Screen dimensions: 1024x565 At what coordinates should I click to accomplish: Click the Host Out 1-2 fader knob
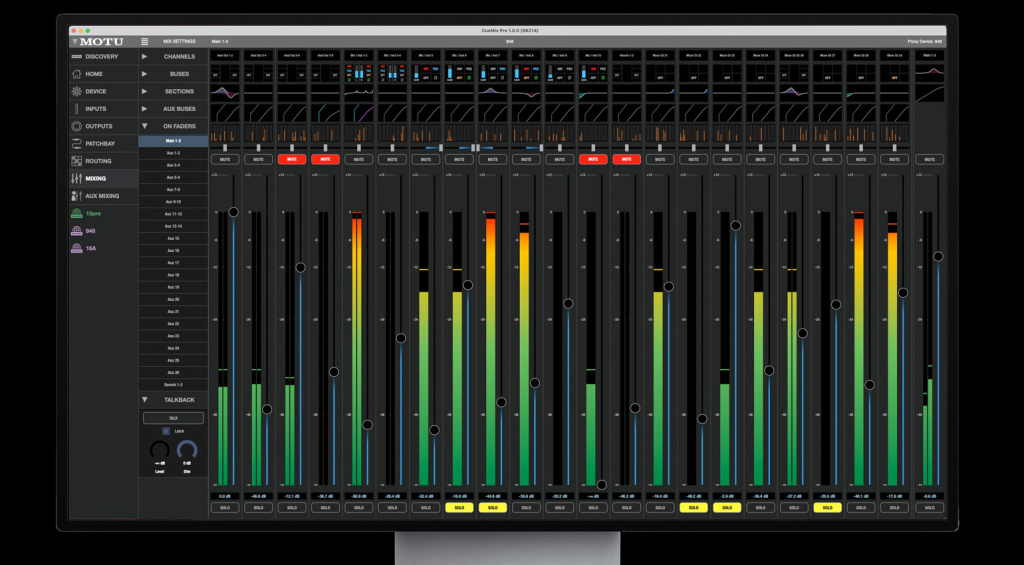coord(233,212)
